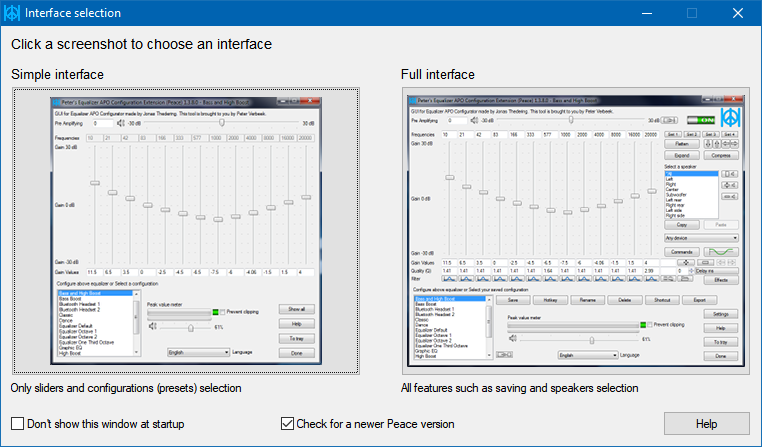Viewport: 762px width, 447px height.
Task: Choose the Simple interface screenshot
Action: 186,231
